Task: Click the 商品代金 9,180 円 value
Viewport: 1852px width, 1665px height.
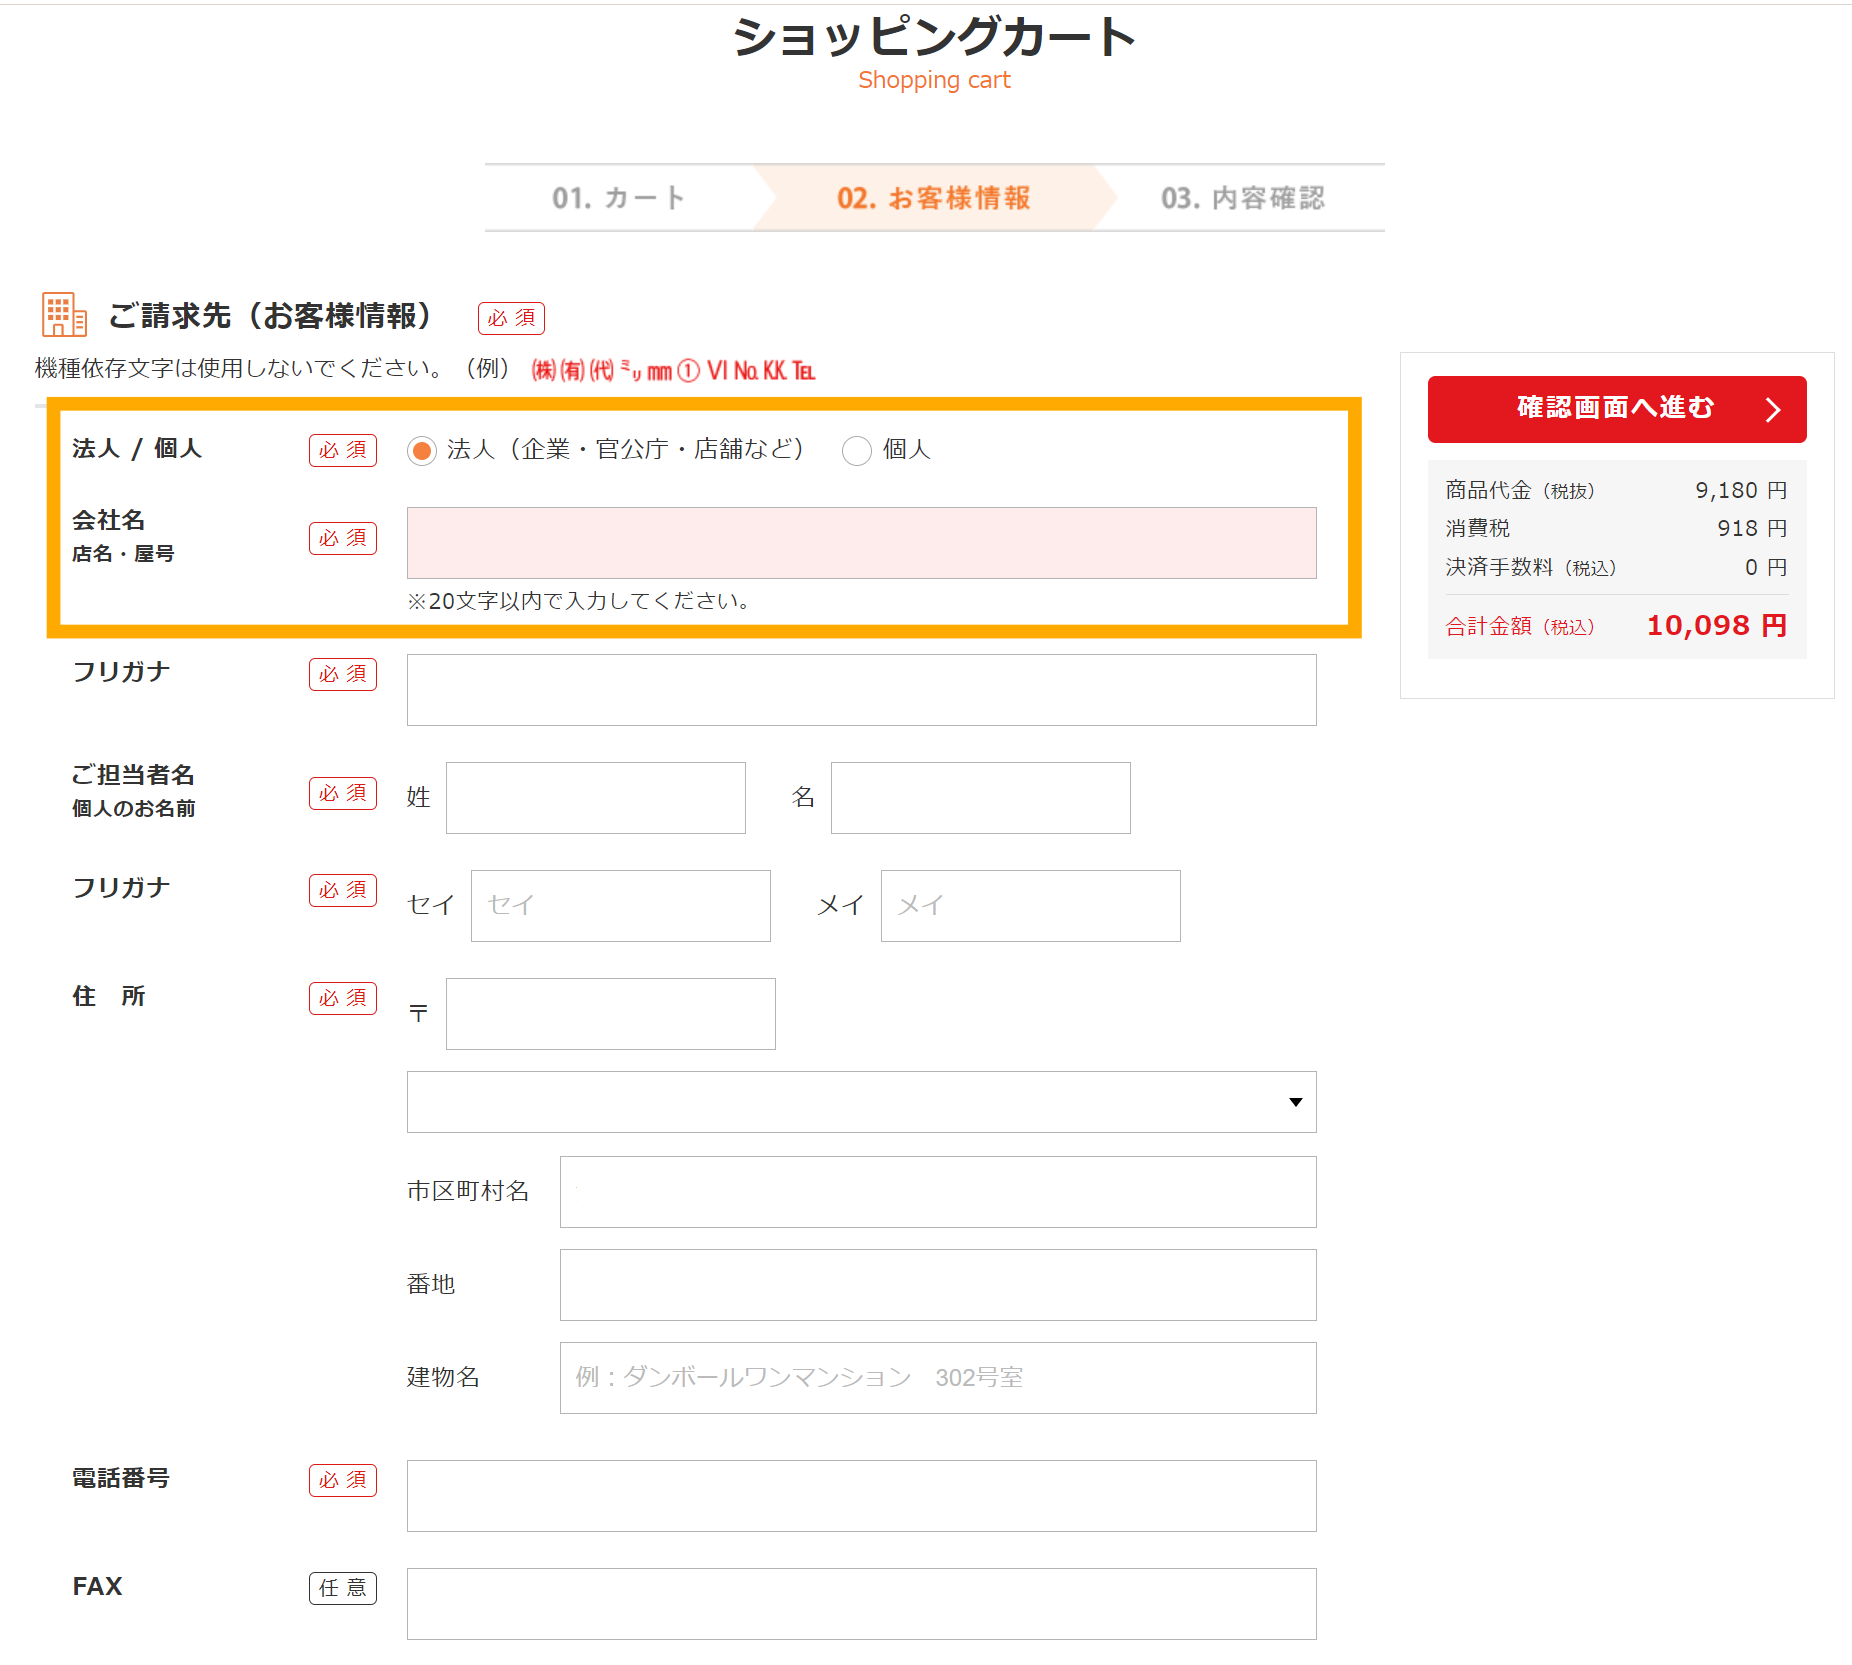Action: click(x=1741, y=490)
